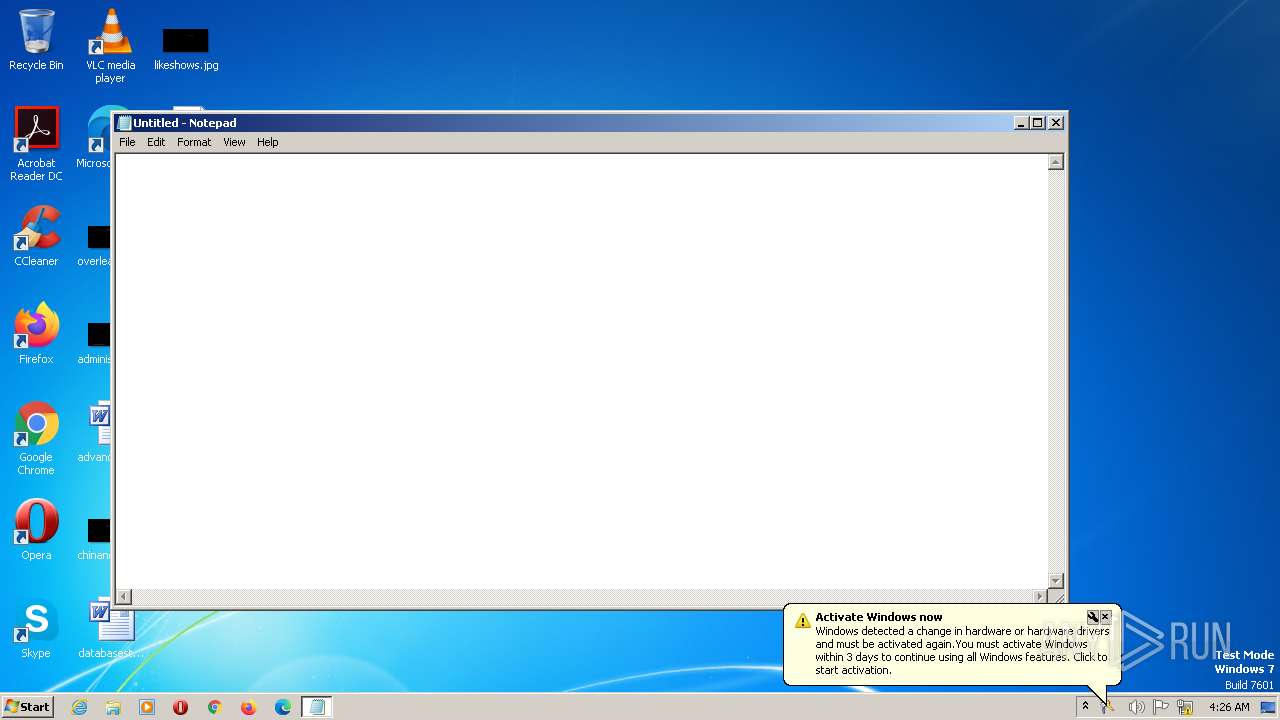The height and width of the screenshot is (720, 1280).
Task: Show hidden system tray icons
Action: (1085, 707)
